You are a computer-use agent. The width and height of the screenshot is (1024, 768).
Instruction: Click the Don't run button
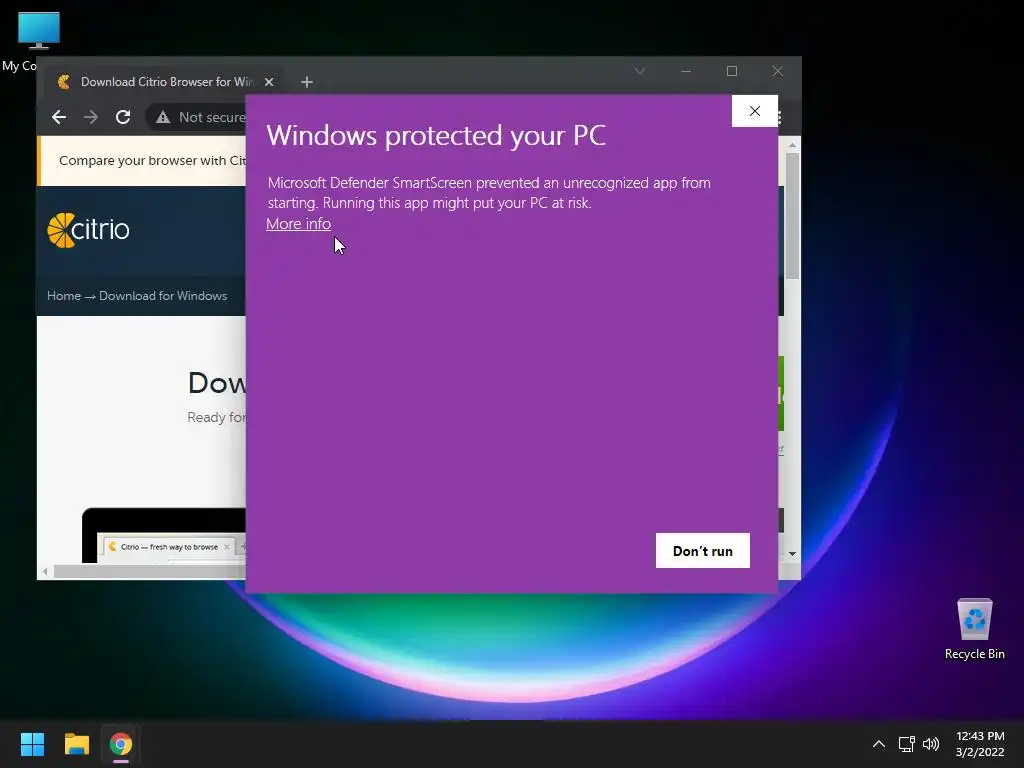[703, 551]
